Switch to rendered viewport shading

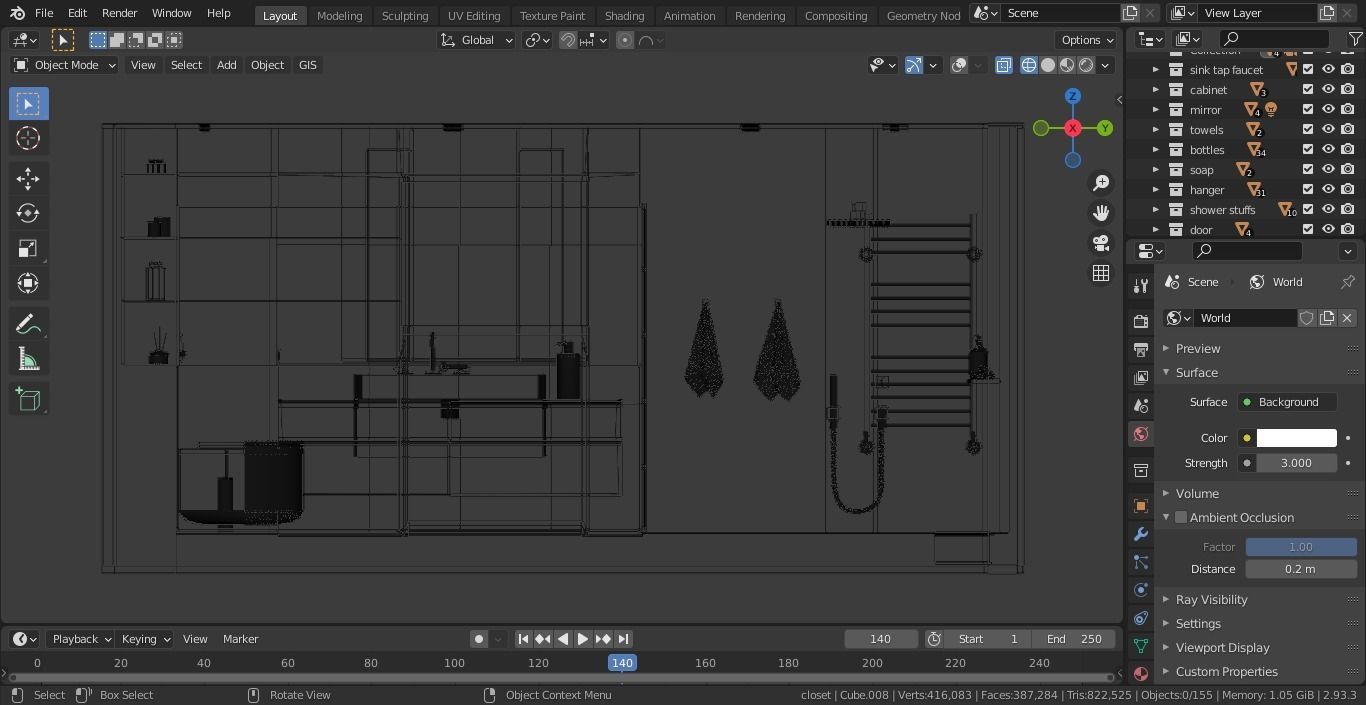1086,65
